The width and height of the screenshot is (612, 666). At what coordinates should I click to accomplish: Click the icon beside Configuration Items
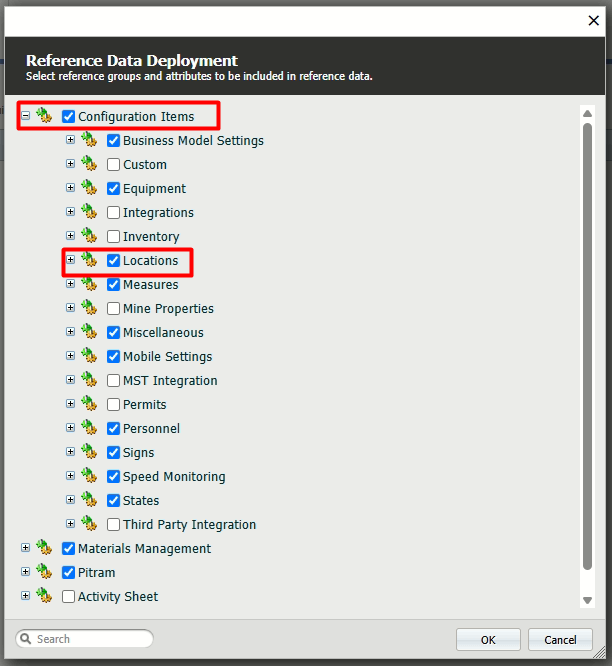coord(44,116)
